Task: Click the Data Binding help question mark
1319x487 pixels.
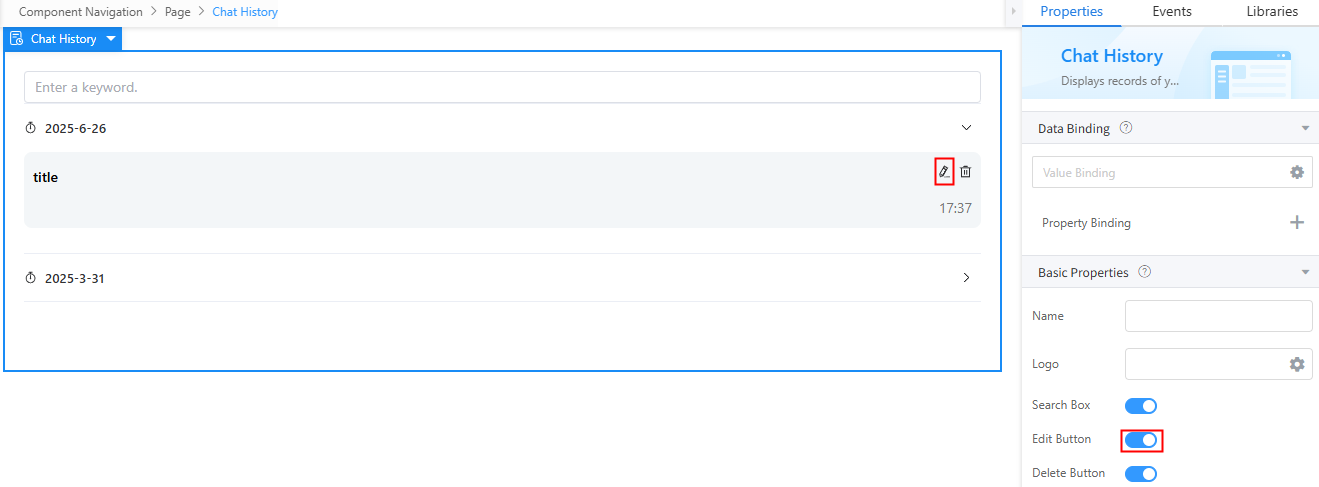Action: [x=1126, y=128]
